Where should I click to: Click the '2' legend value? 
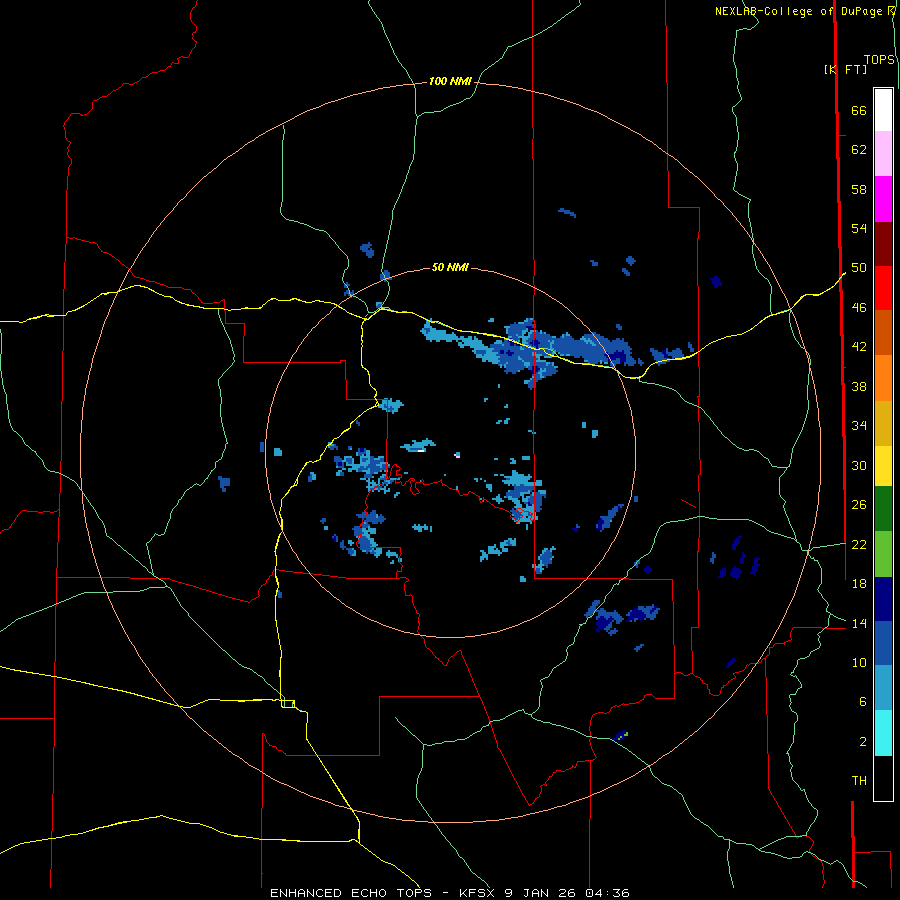(863, 742)
